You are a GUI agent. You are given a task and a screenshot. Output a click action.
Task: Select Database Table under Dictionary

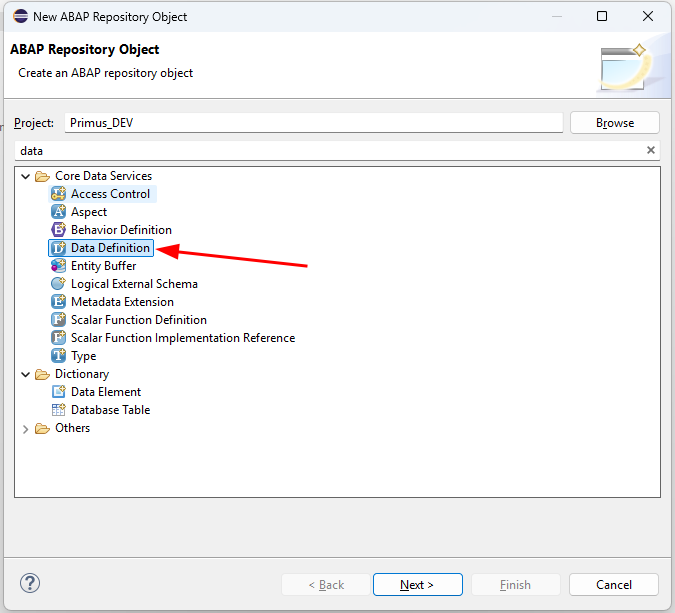click(110, 410)
